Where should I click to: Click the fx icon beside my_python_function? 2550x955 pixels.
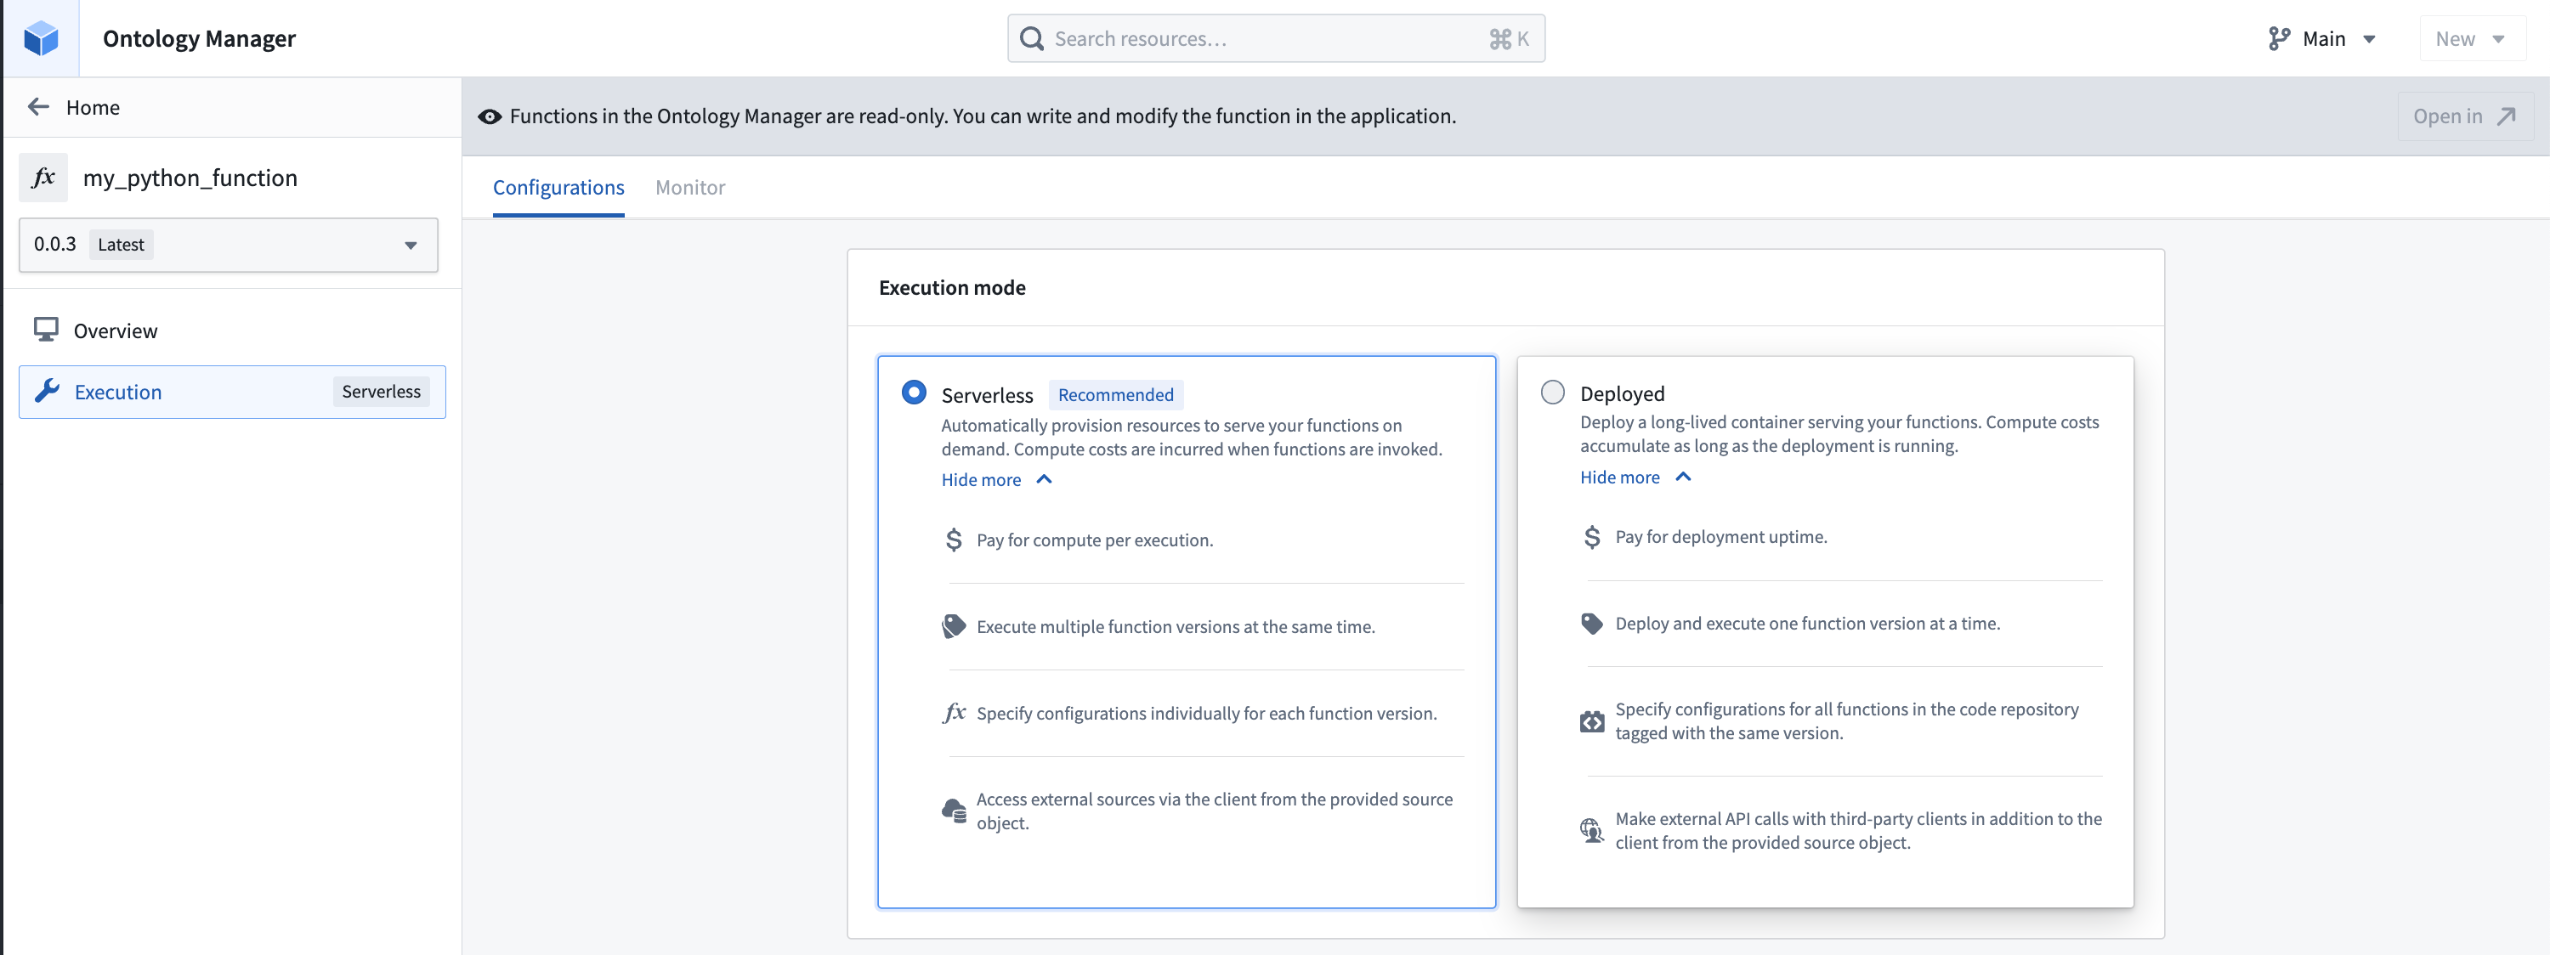coord(43,178)
